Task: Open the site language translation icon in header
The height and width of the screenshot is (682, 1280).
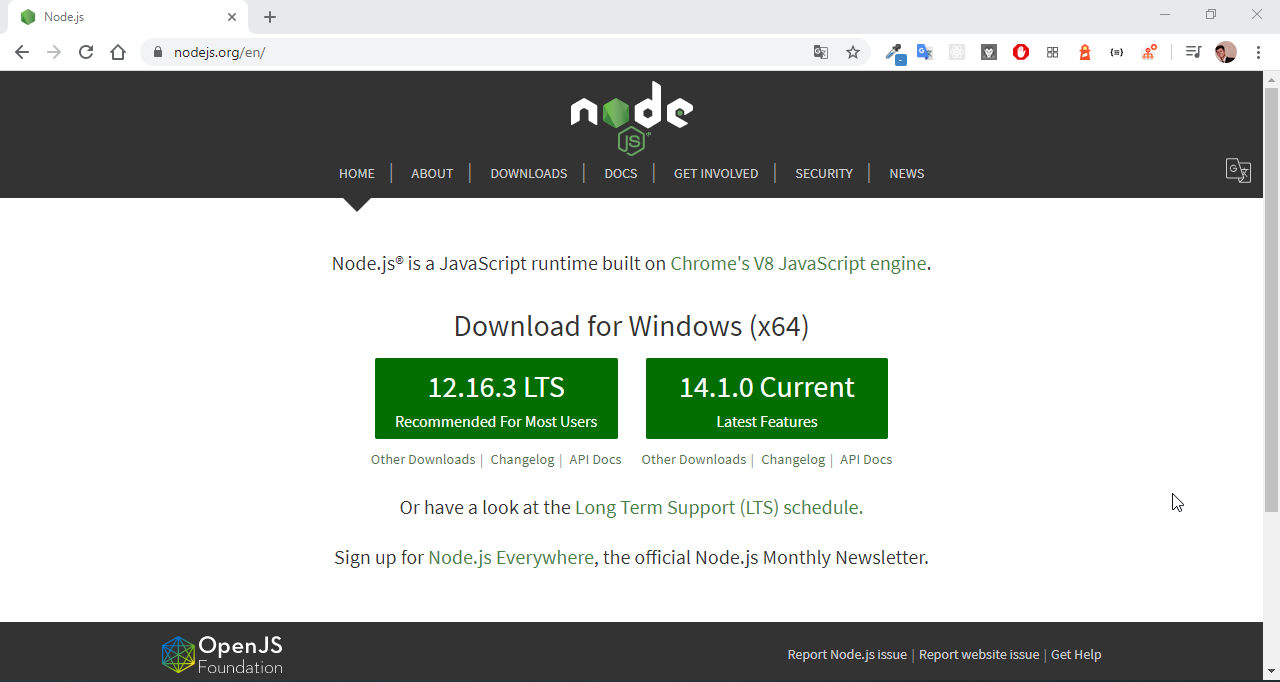Action: coord(1238,170)
